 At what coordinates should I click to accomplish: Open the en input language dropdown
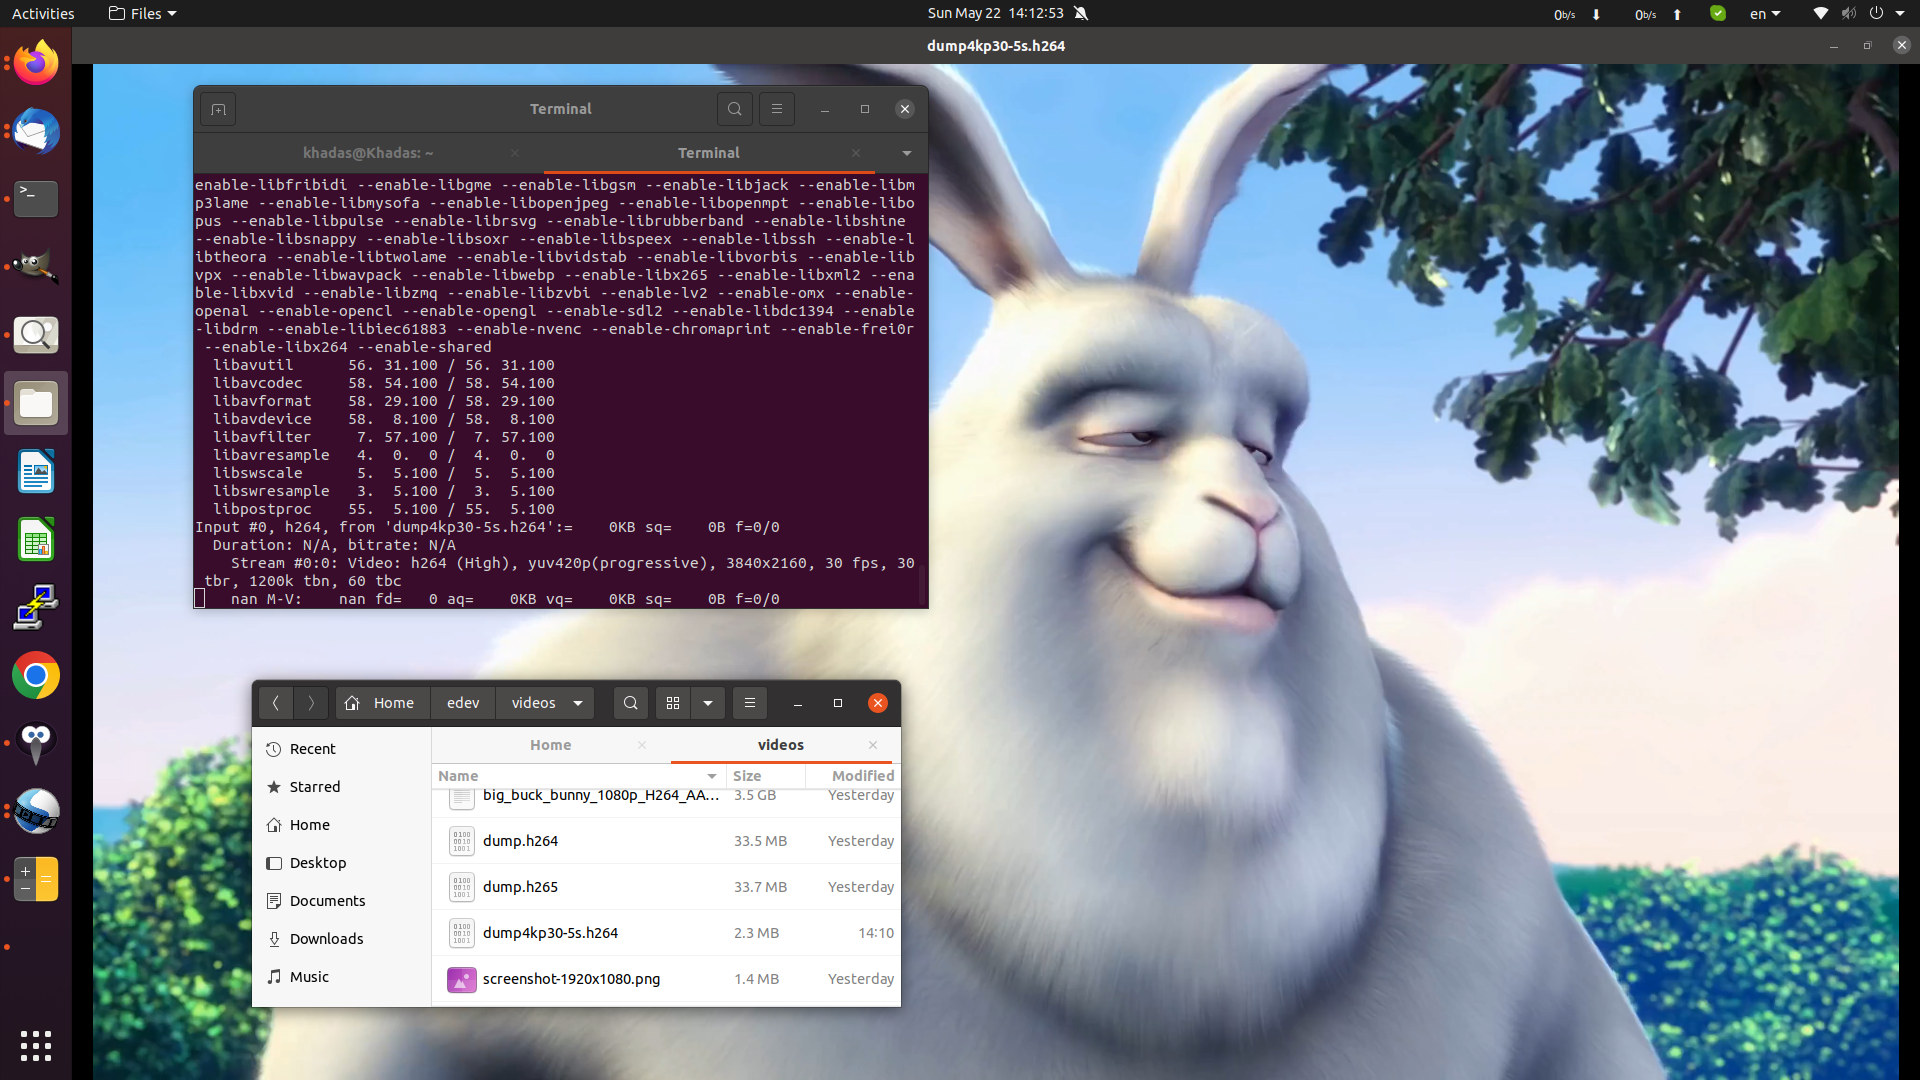pos(1765,13)
